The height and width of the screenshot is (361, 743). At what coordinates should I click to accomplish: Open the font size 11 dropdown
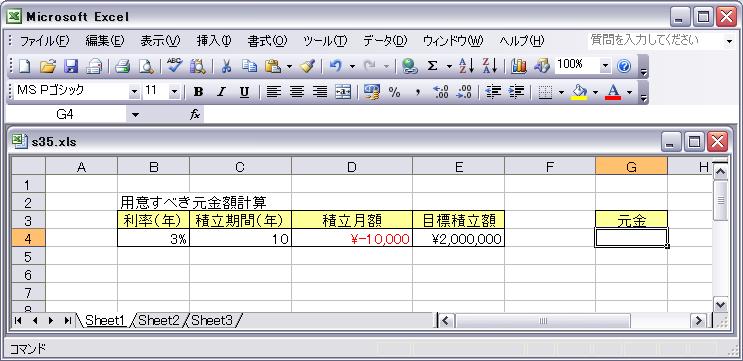174,92
